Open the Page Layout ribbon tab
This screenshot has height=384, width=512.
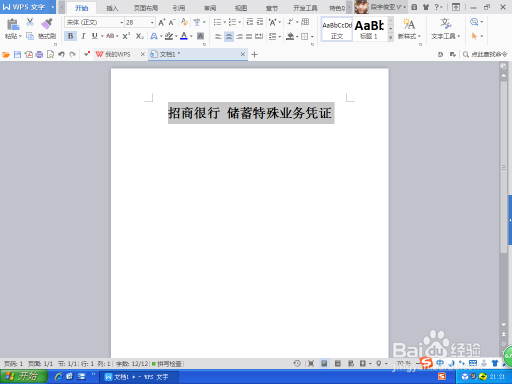[146, 8]
